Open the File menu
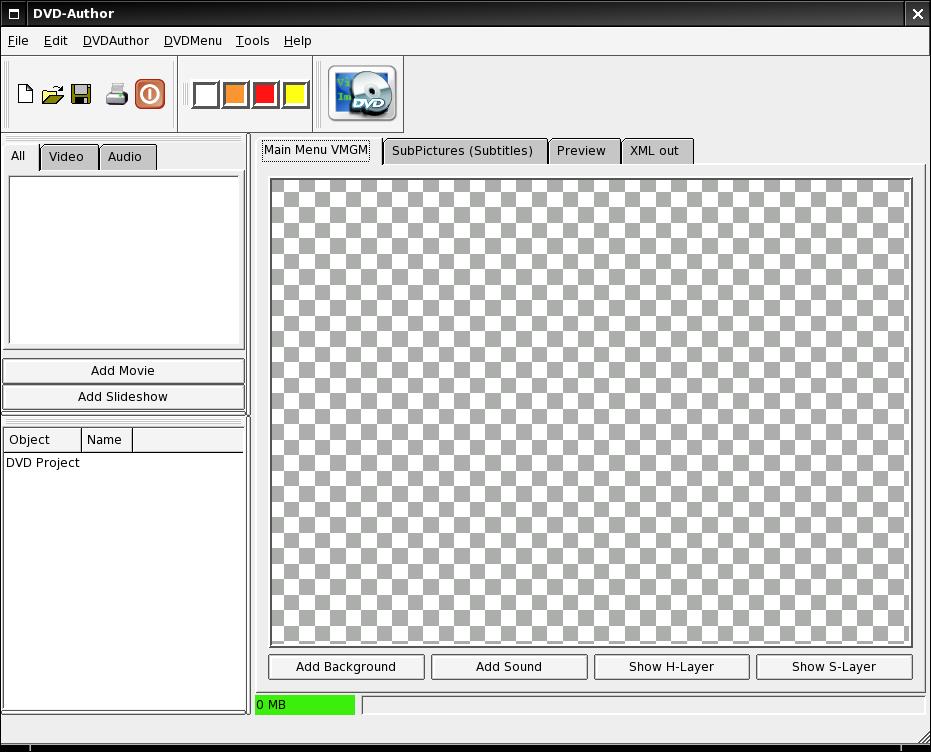This screenshot has height=752, width=931. tap(18, 41)
